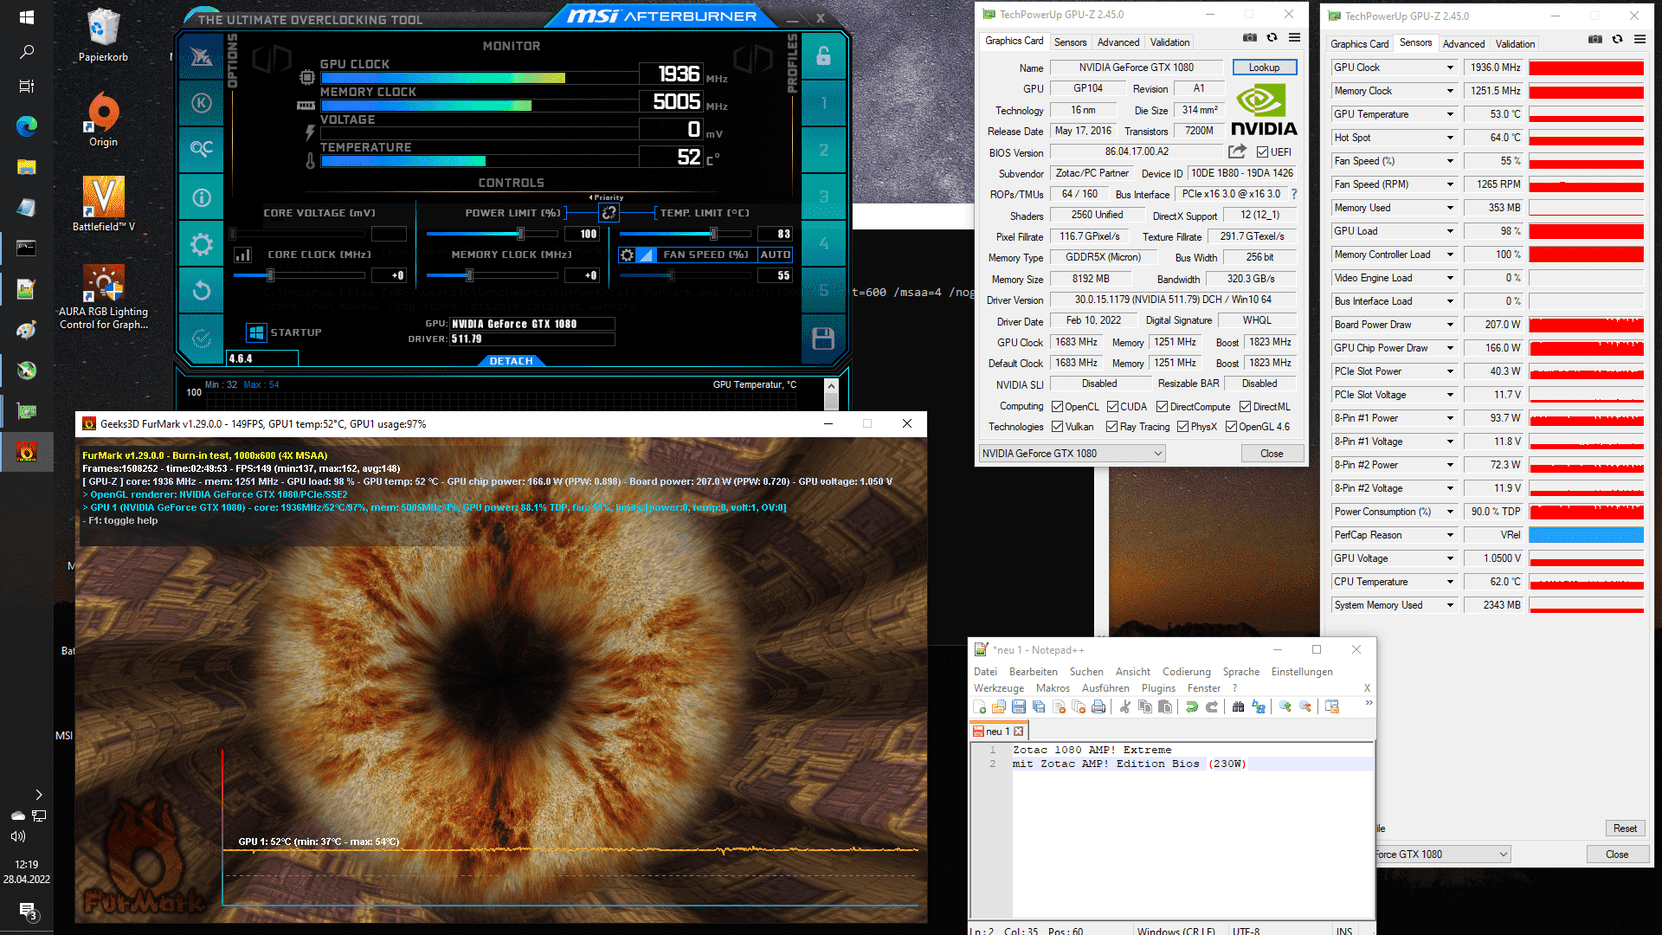Toggle the Vulkan checkbox
The height and width of the screenshot is (935, 1662).
coord(1057,427)
